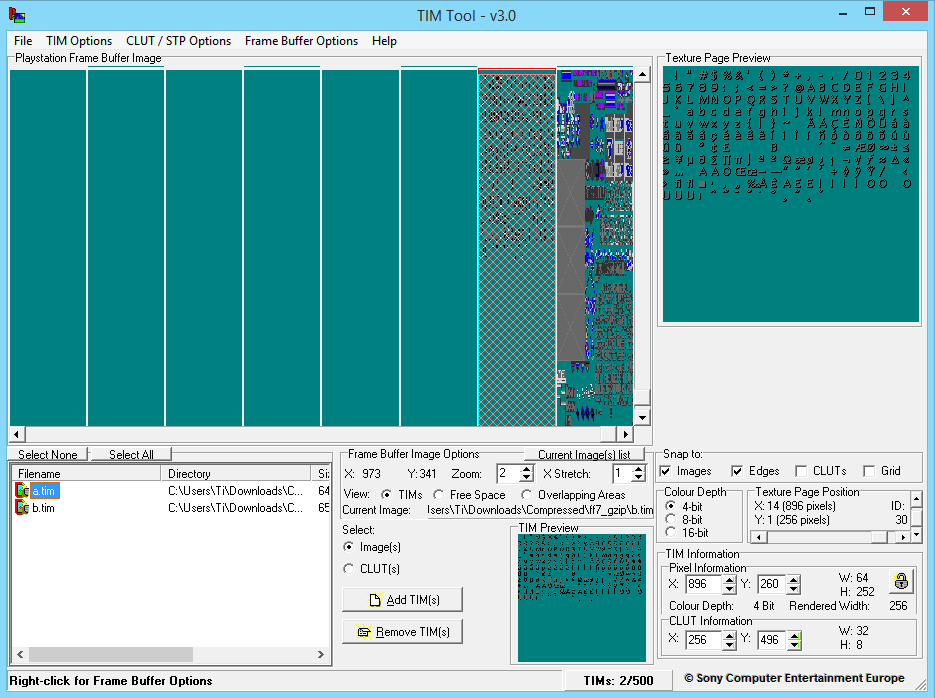
Task: Click the Pixel Information X field
Action: (704, 584)
